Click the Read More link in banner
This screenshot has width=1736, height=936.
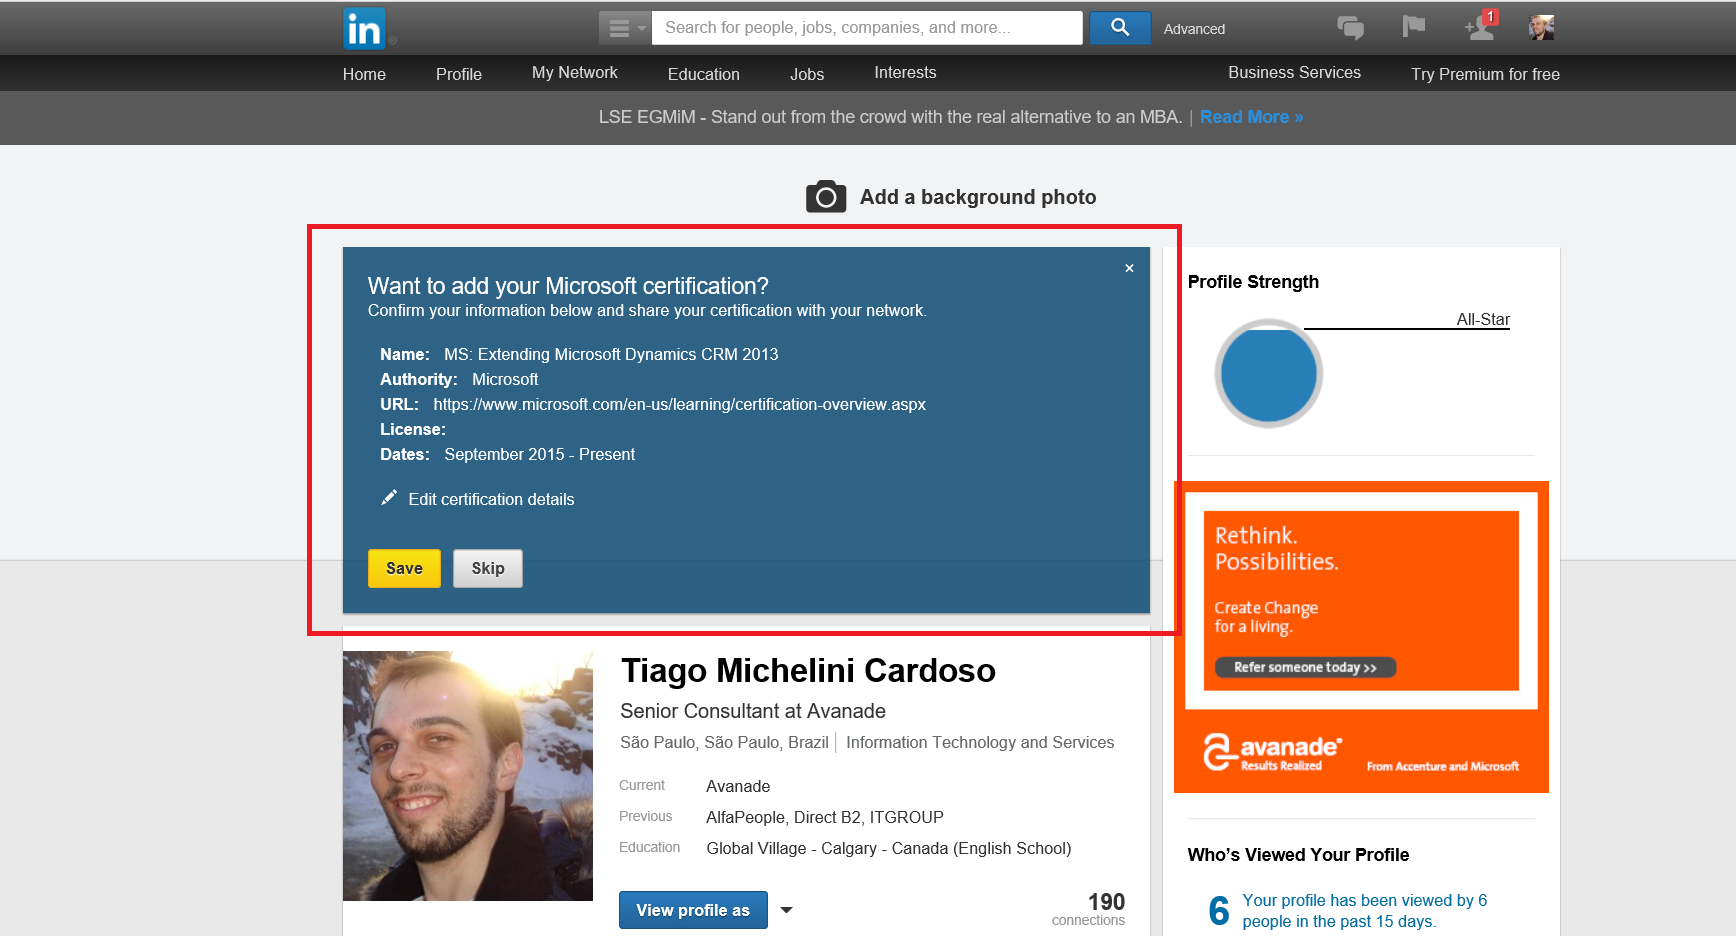point(1251,117)
